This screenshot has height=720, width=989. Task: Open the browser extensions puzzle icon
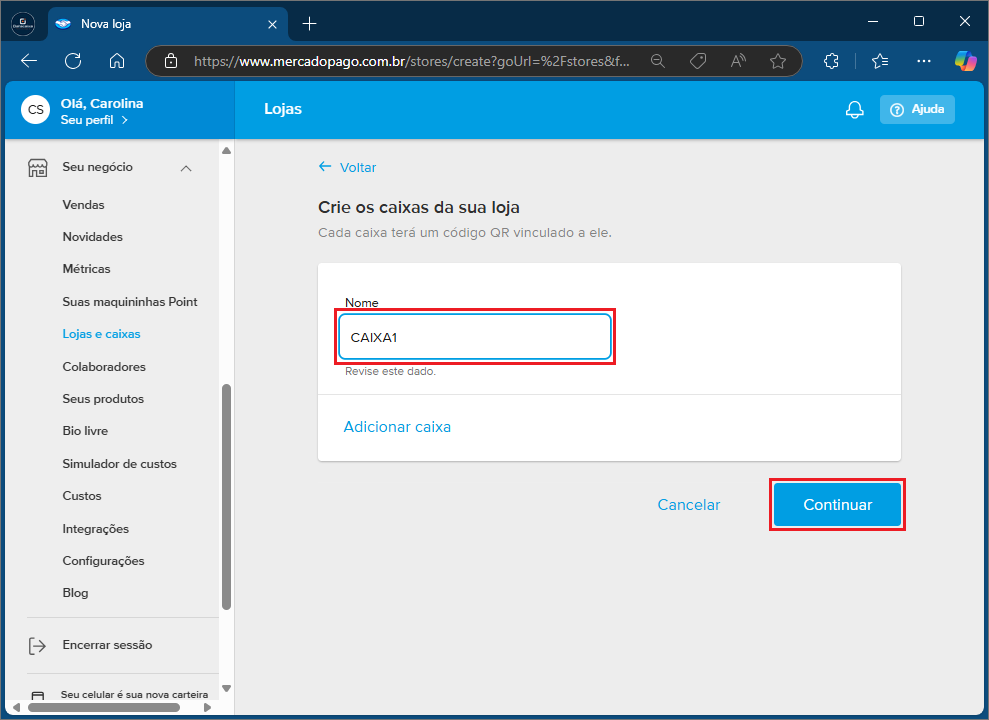point(831,61)
